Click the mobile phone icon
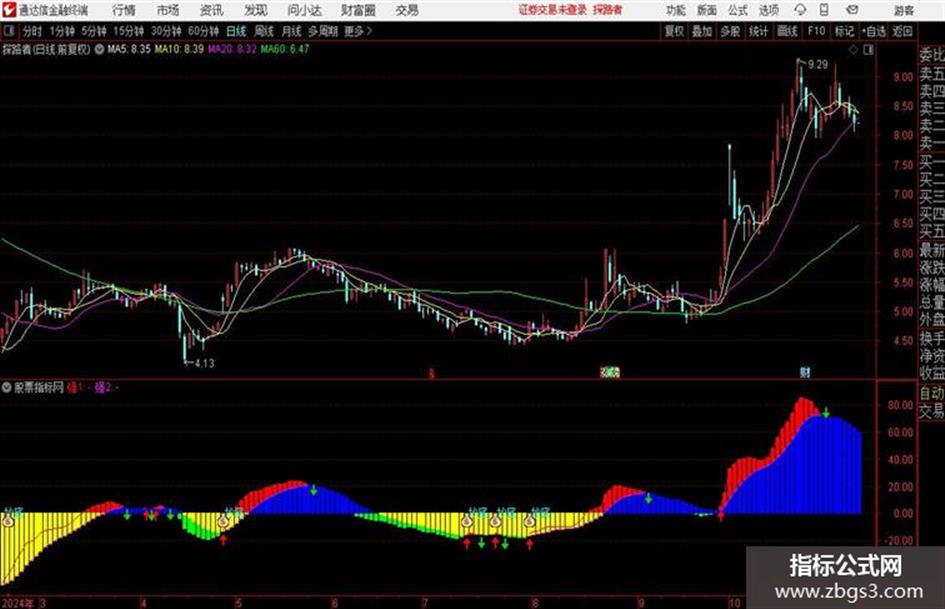 coord(824,10)
